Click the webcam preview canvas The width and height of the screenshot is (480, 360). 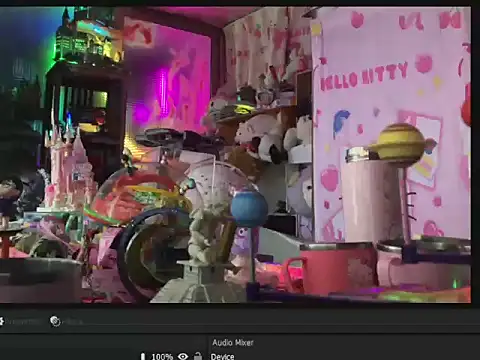235,154
